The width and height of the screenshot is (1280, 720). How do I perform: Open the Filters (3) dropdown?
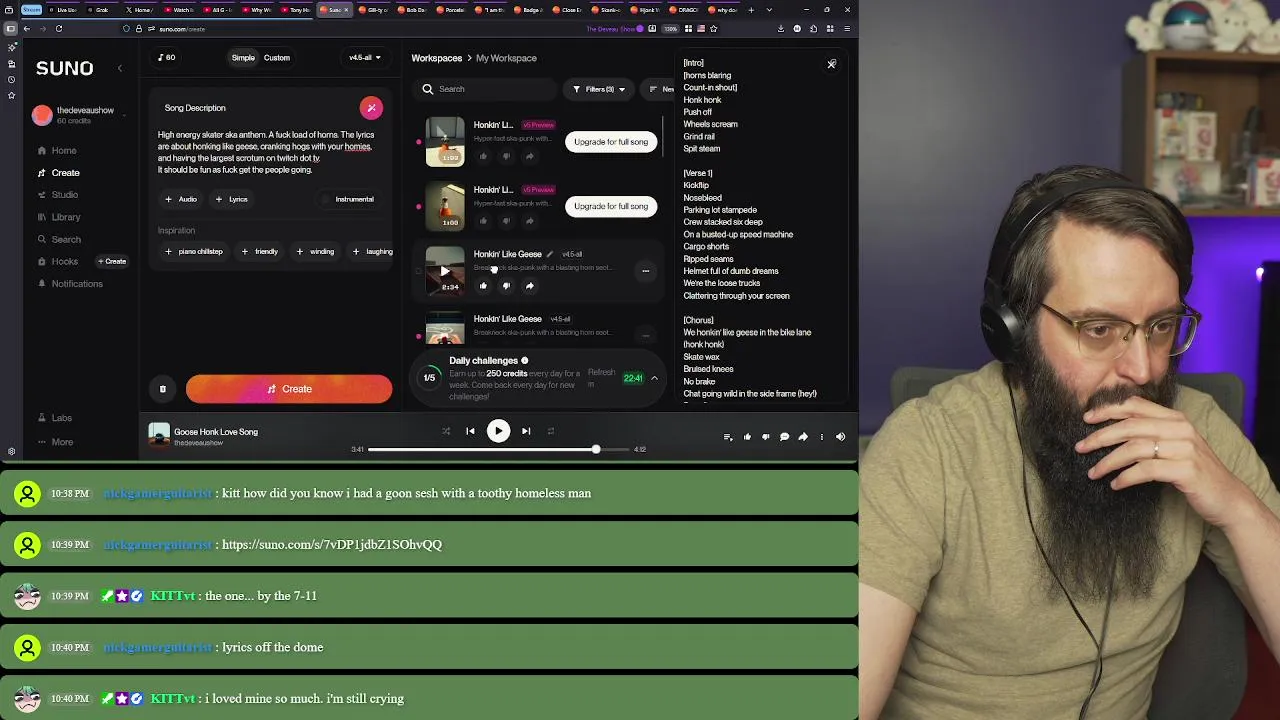tap(599, 89)
